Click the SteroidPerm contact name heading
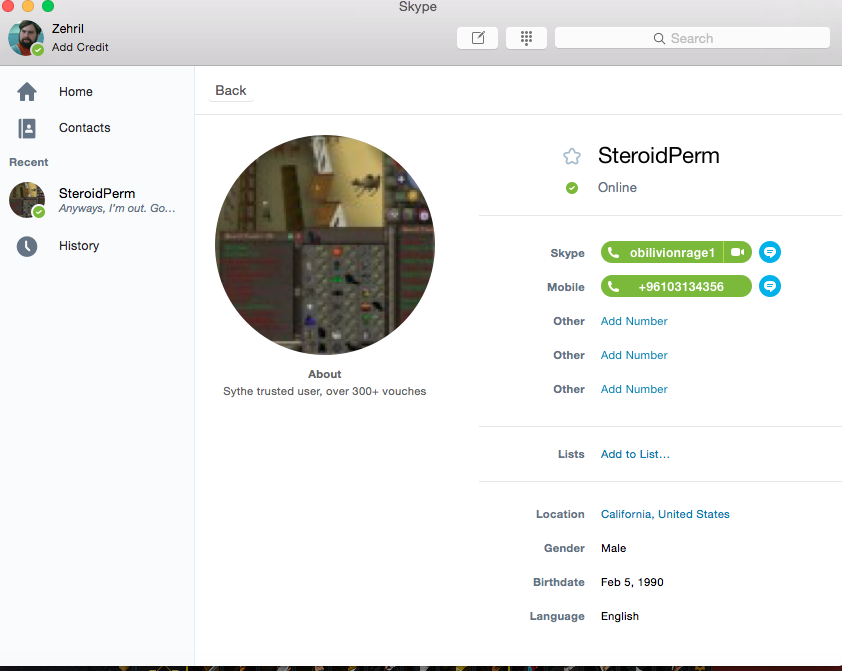842x671 pixels. (x=658, y=156)
